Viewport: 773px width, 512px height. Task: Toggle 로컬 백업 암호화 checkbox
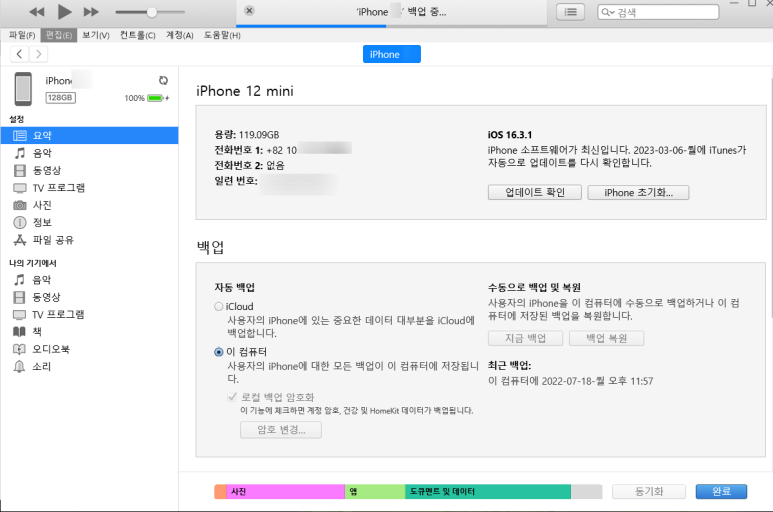pyautogui.click(x=232, y=397)
